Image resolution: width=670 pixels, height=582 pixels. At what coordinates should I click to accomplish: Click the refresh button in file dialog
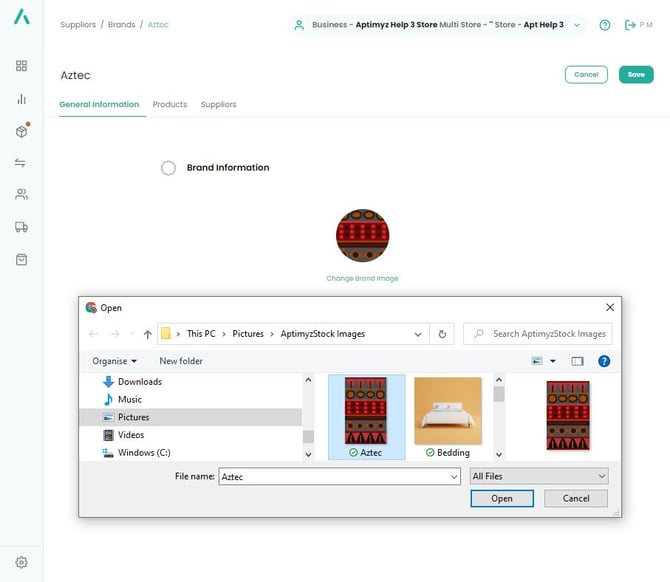[443, 334]
